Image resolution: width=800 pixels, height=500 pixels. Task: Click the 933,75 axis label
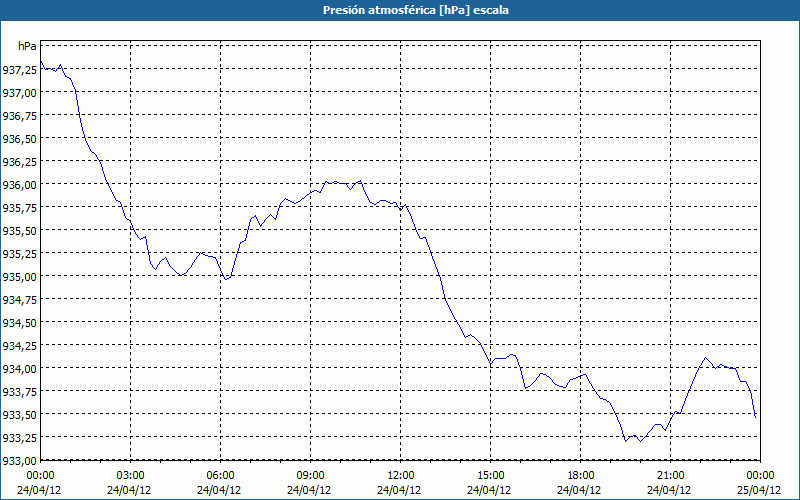pos(20,391)
